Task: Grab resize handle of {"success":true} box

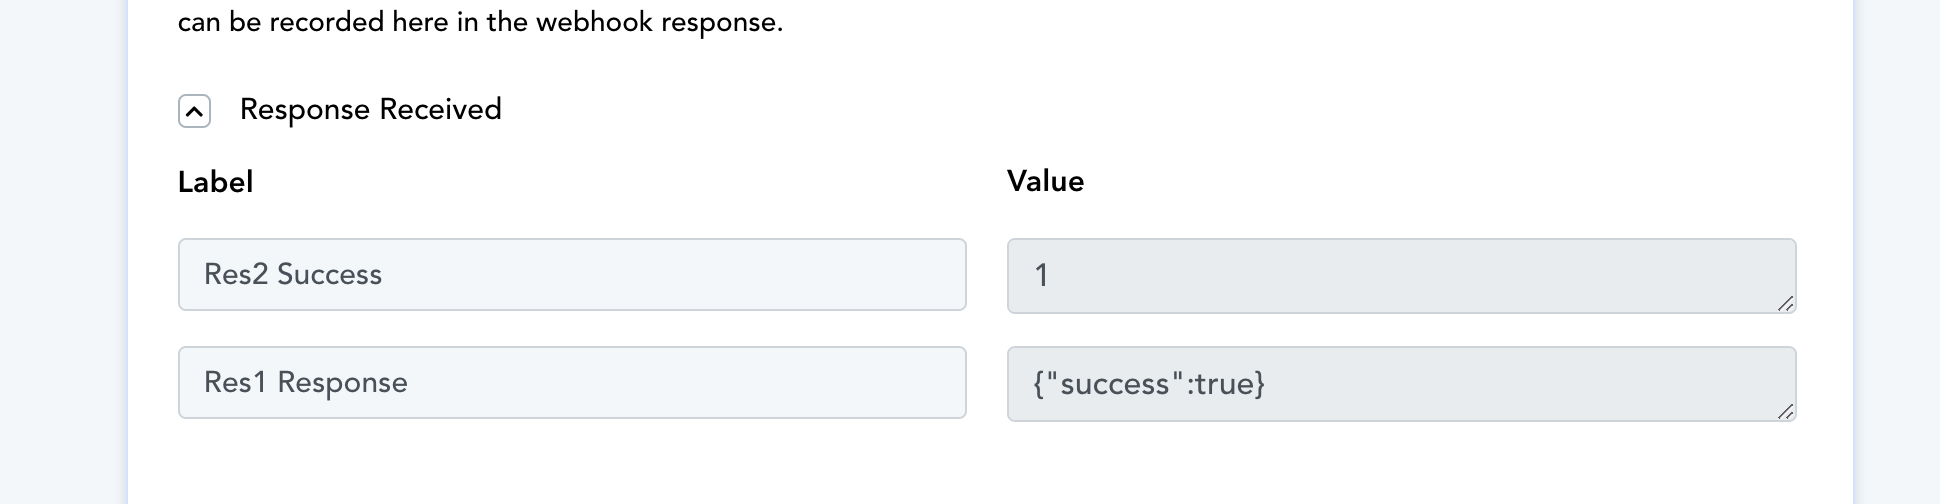Action: point(1785,411)
